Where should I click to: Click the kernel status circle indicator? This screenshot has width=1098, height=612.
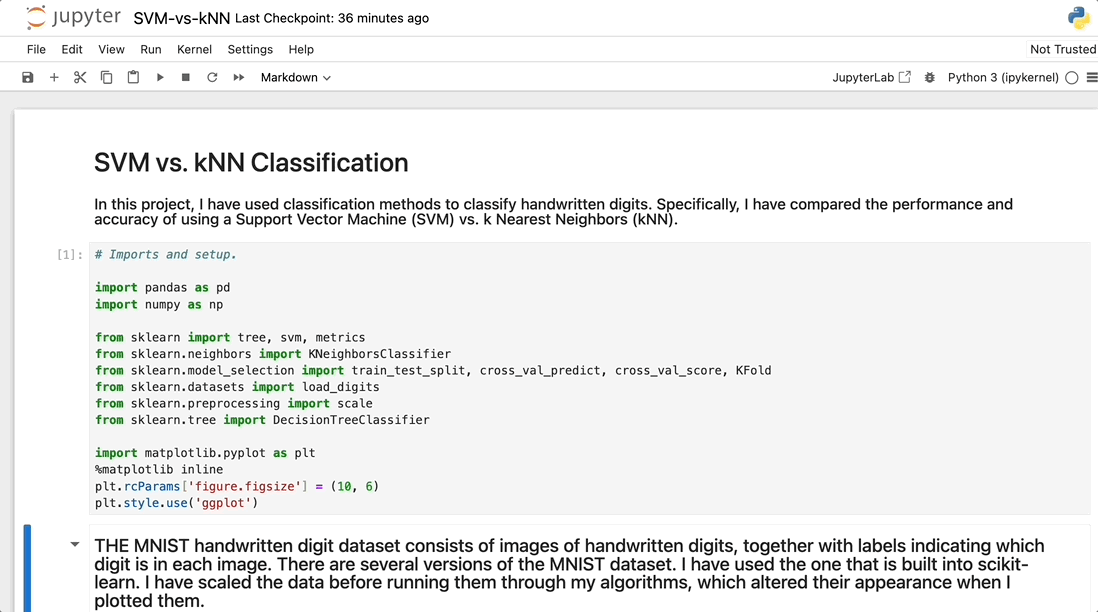(1071, 78)
